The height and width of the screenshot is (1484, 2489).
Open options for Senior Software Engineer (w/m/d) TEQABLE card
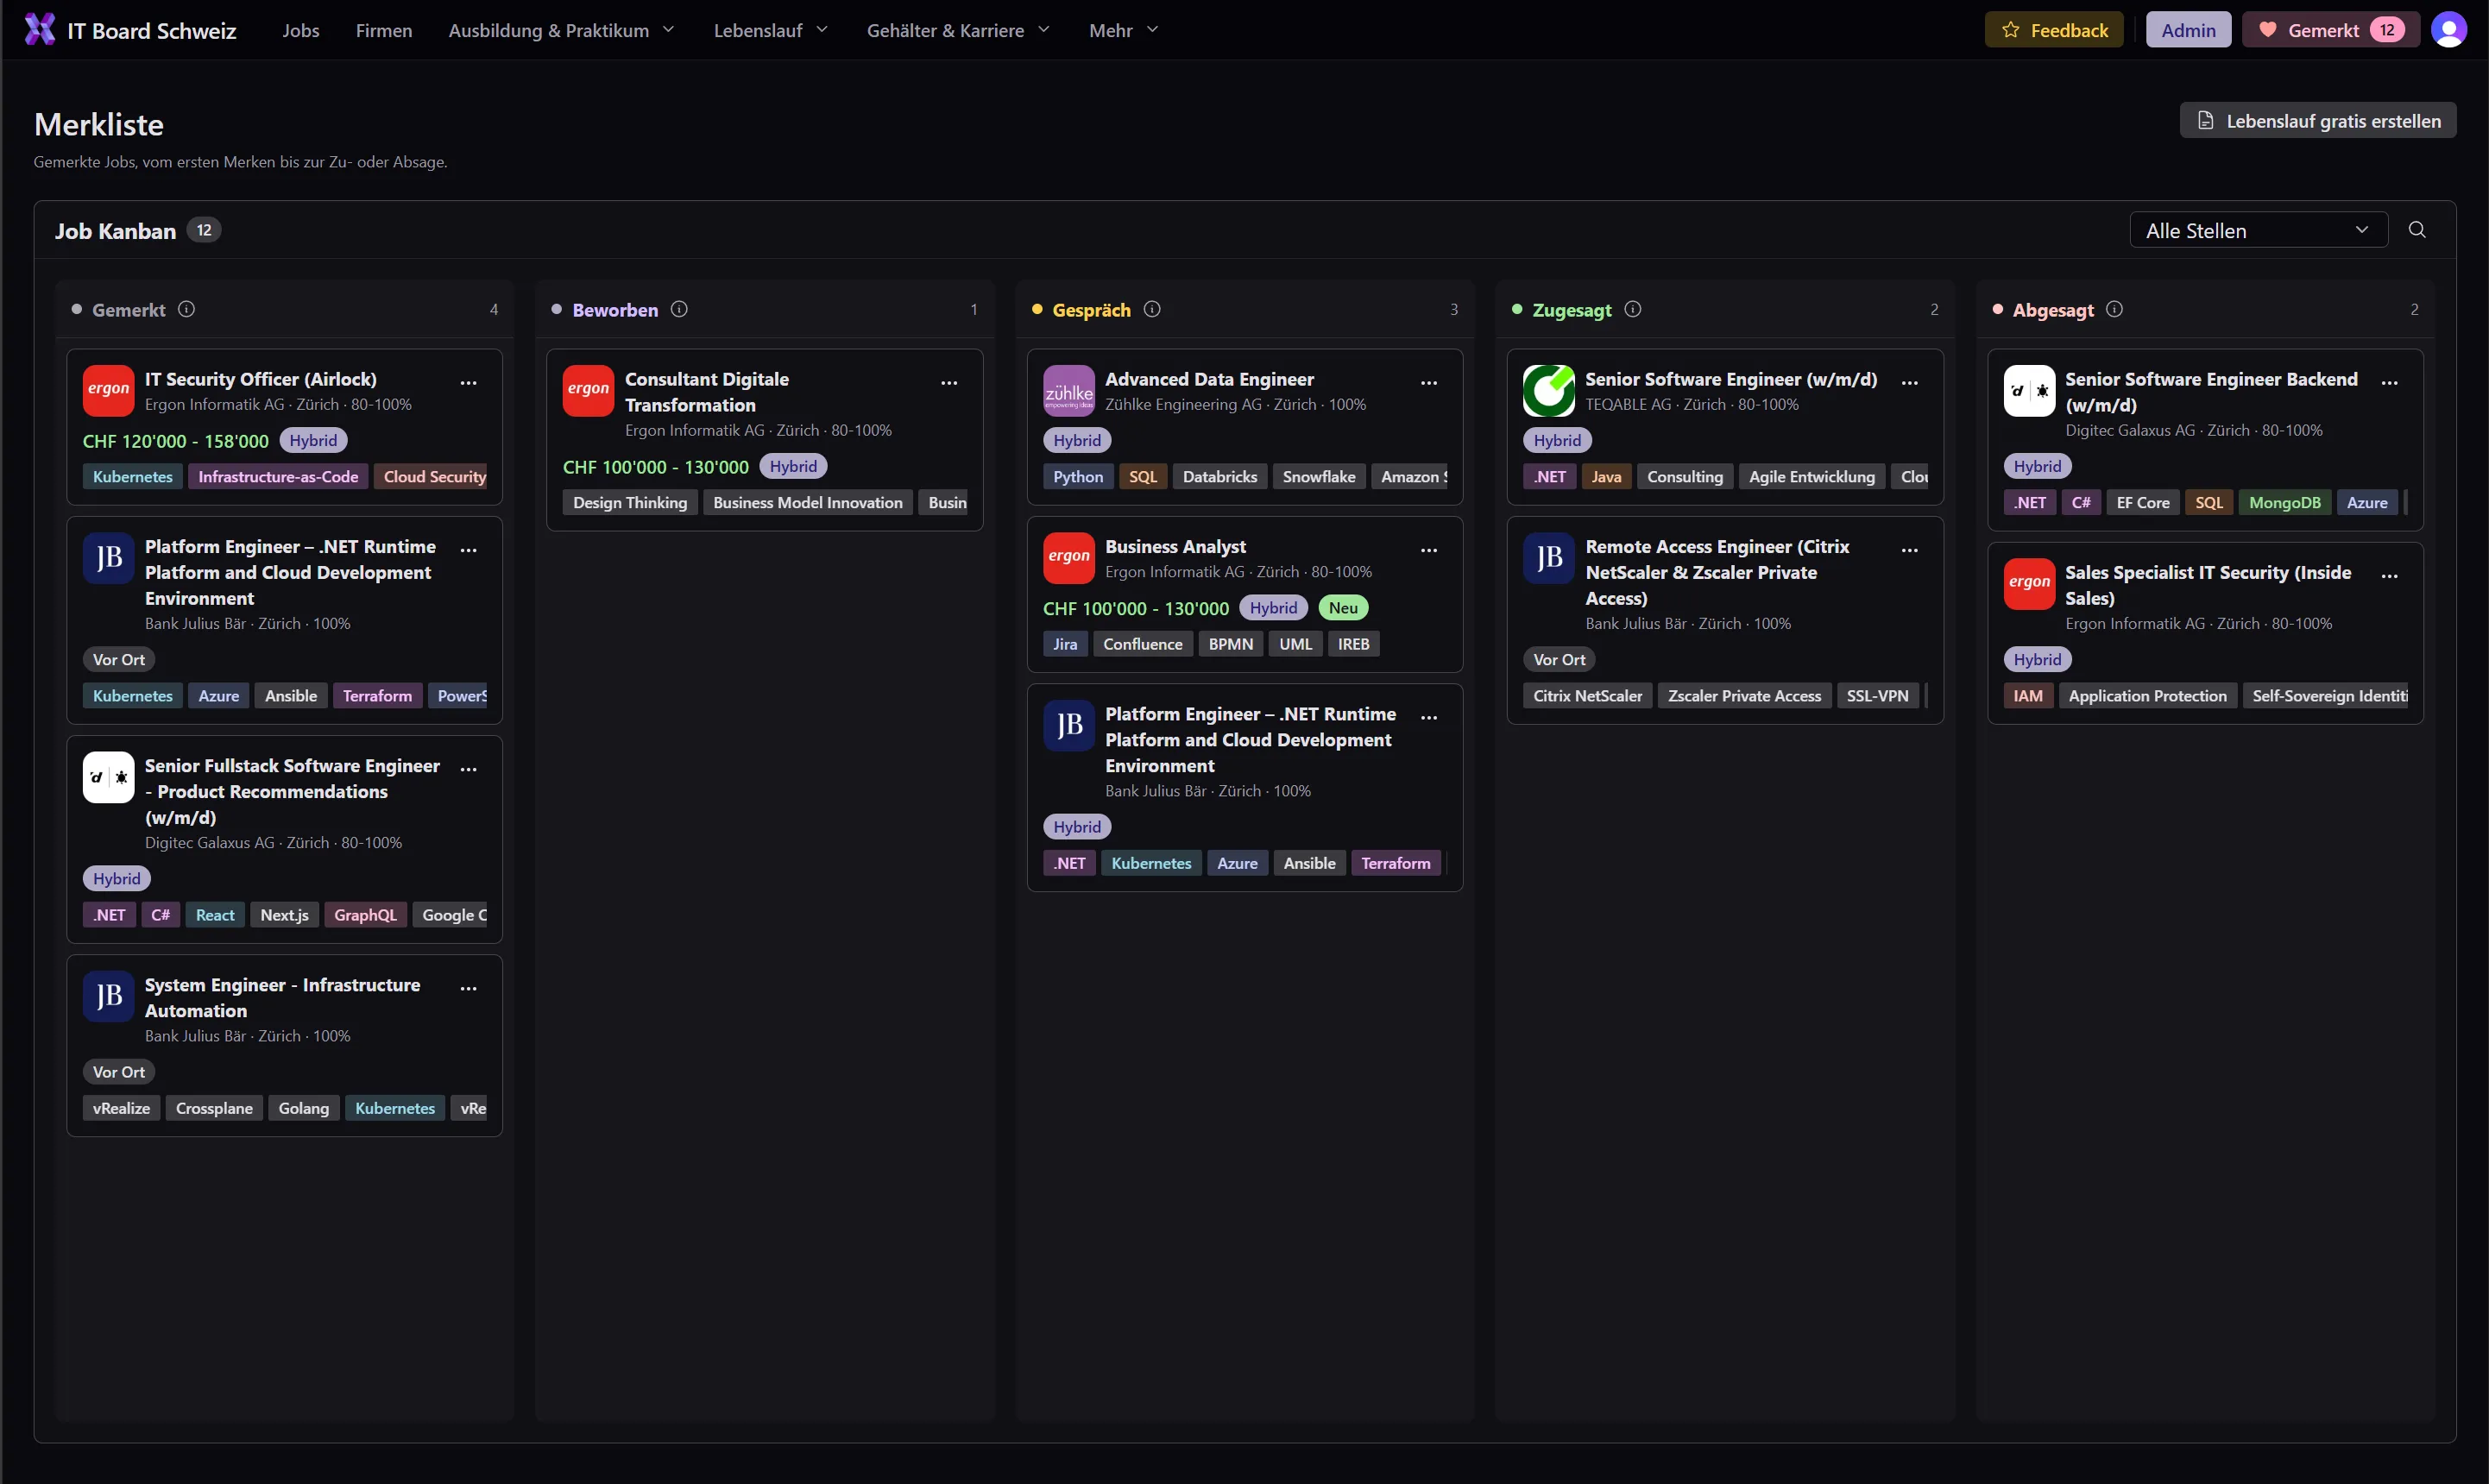click(x=1909, y=382)
